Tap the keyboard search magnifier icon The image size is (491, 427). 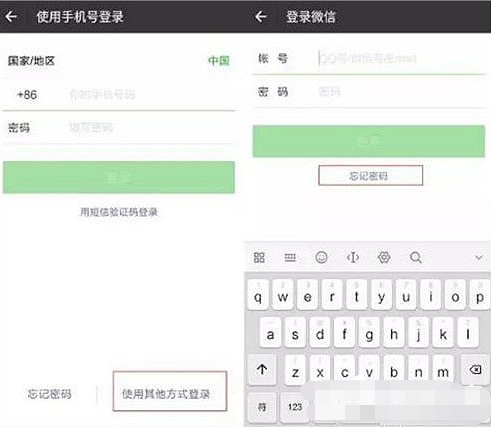point(416,257)
